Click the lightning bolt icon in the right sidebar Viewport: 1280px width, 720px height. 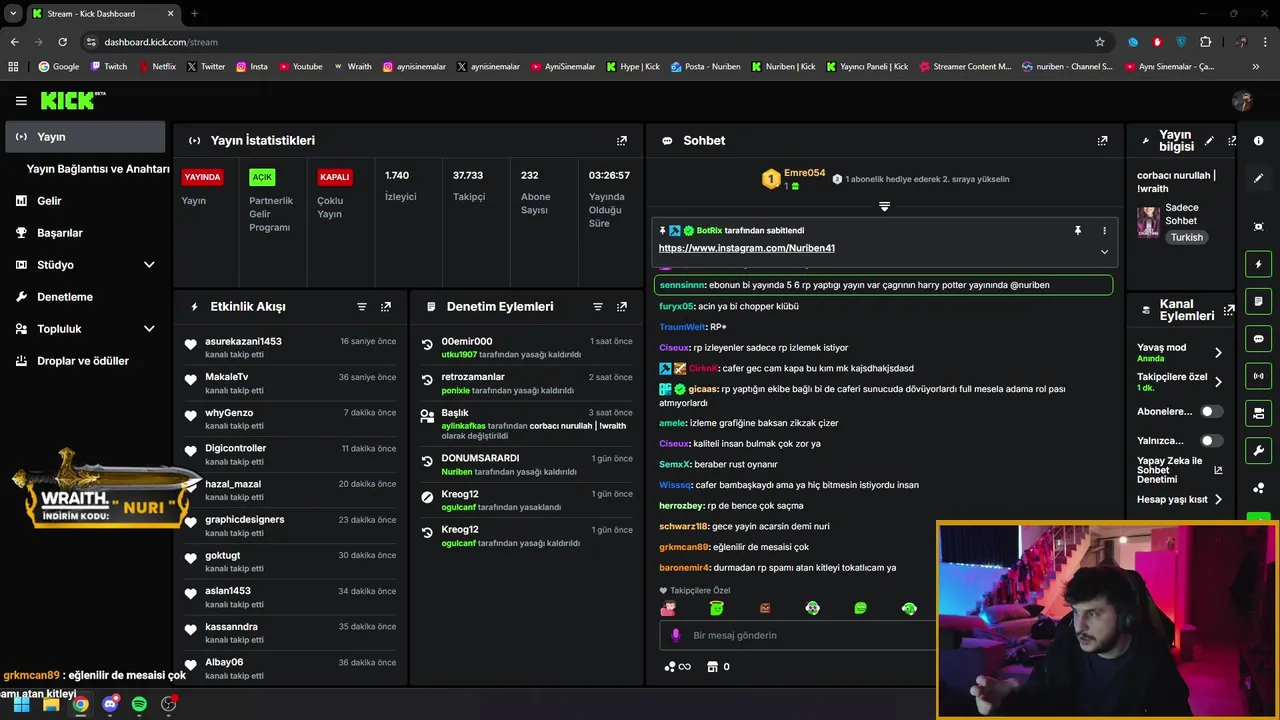pos(1259,264)
